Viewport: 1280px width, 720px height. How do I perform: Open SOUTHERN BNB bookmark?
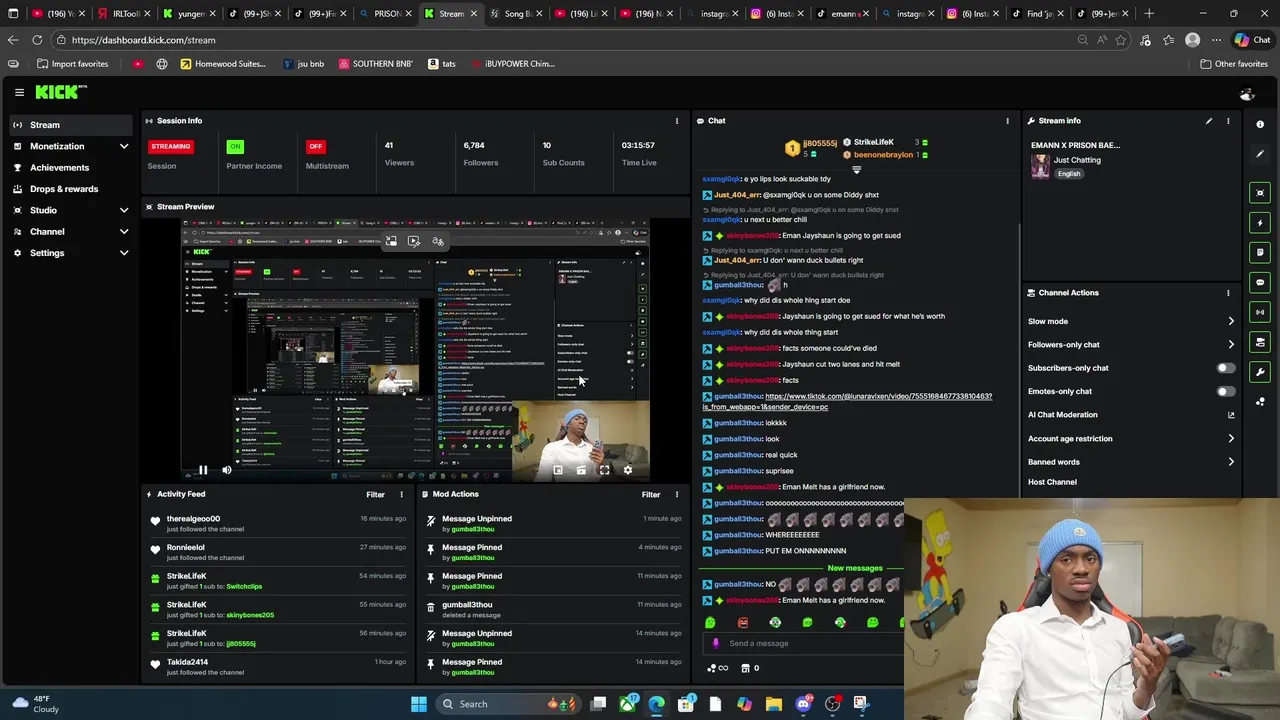coord(375,64)
